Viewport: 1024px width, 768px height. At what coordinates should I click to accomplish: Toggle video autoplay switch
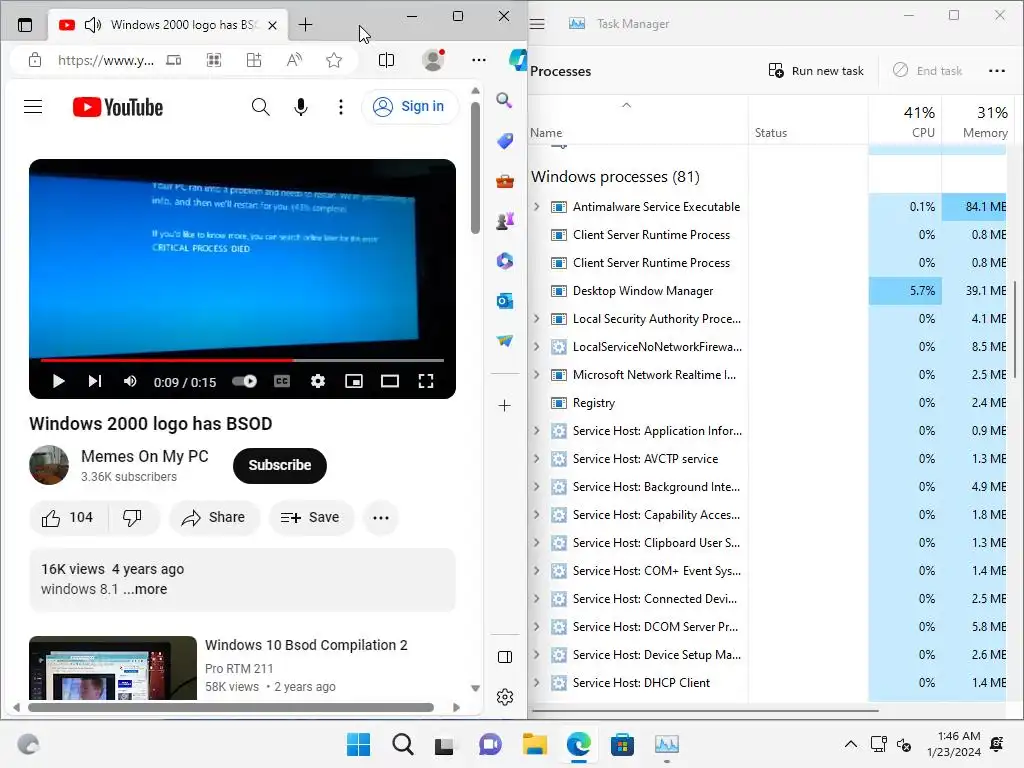pos(245,381)
